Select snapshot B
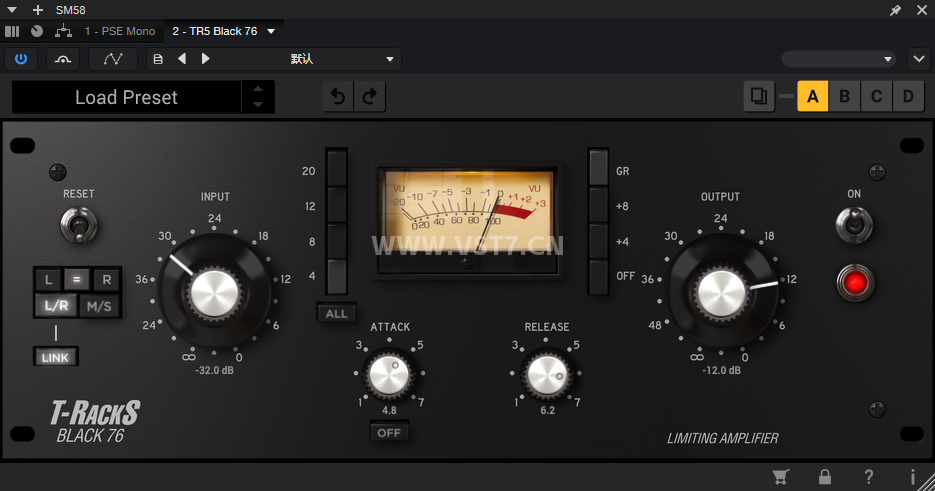 point(844,96)
